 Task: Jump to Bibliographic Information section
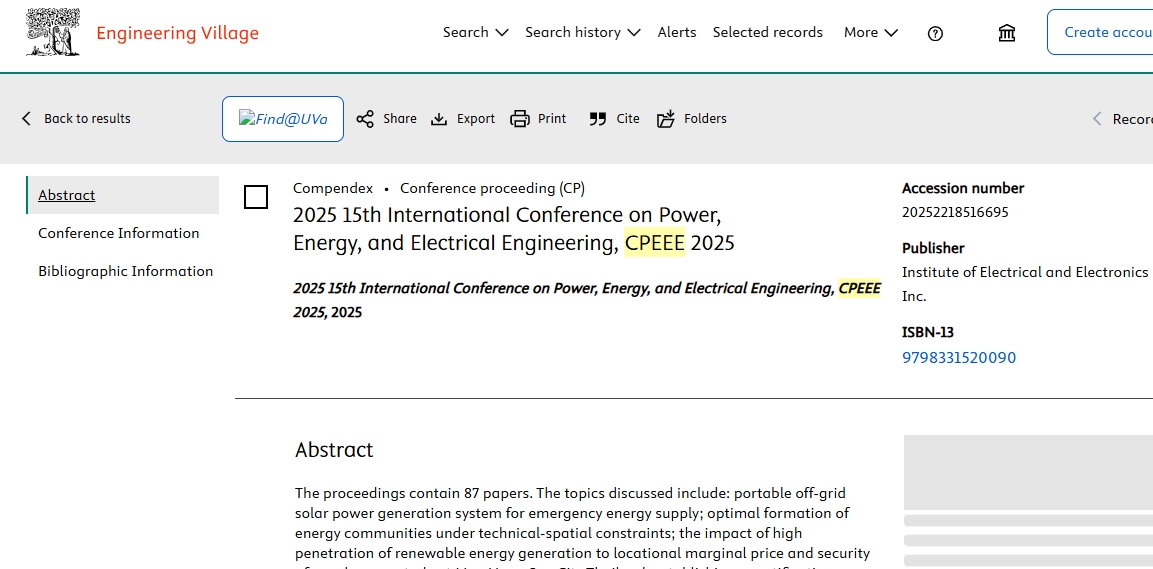126,271
